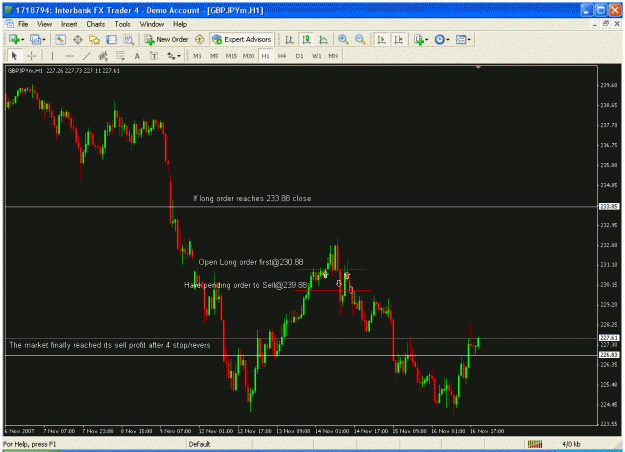Image resolution: width=625 pixels, height=452 pixels.
Task: Pick the Trendline drawing tool
Action: 86,56
